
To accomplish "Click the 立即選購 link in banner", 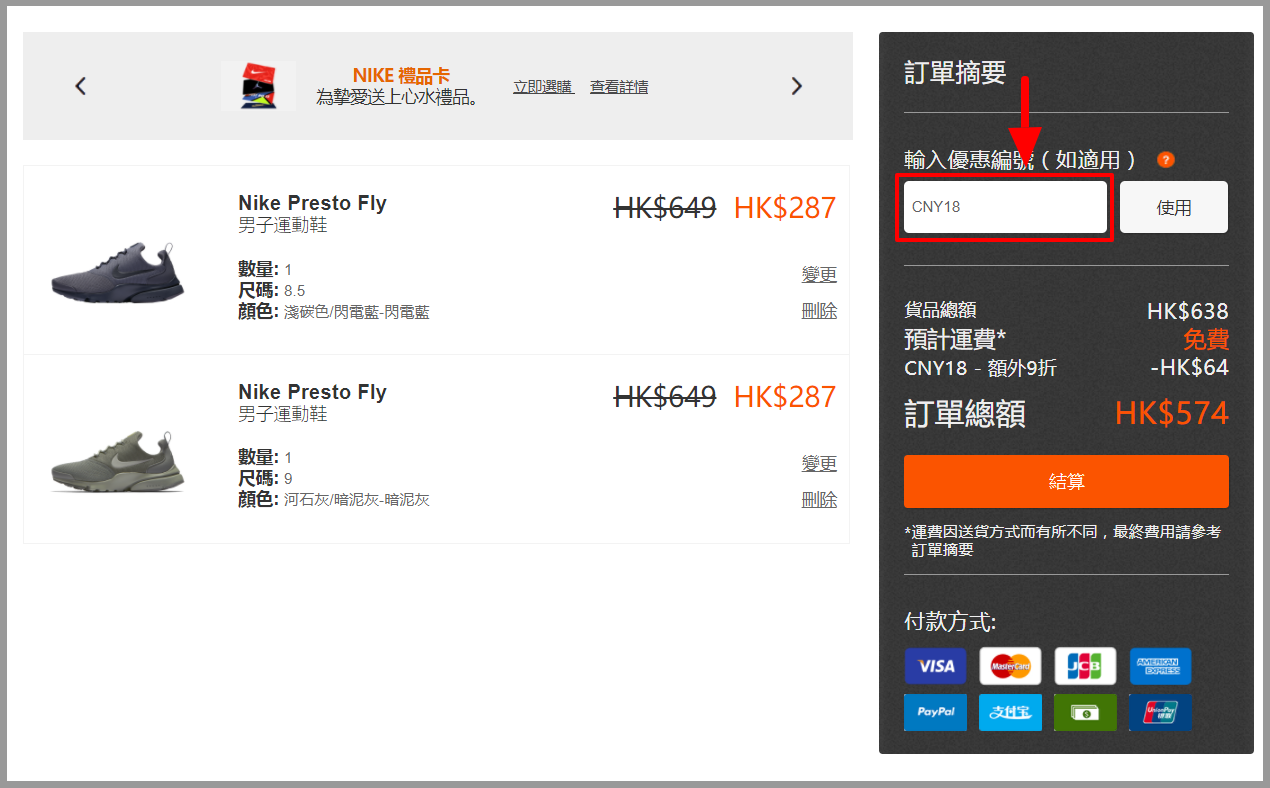I will click(543, 87).
